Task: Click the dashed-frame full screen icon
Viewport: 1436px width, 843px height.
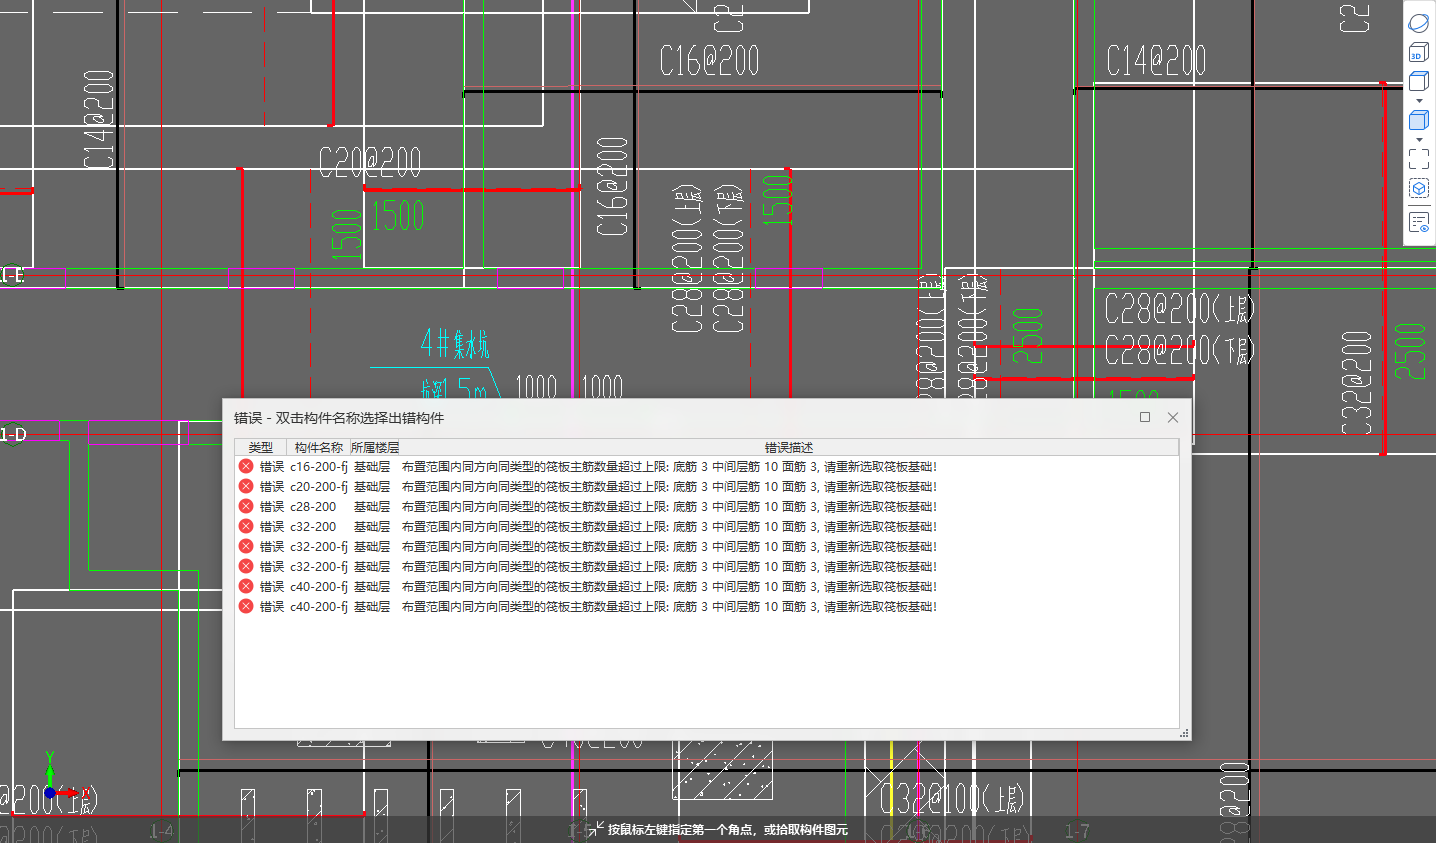Action: click(x=1418, y=158)
